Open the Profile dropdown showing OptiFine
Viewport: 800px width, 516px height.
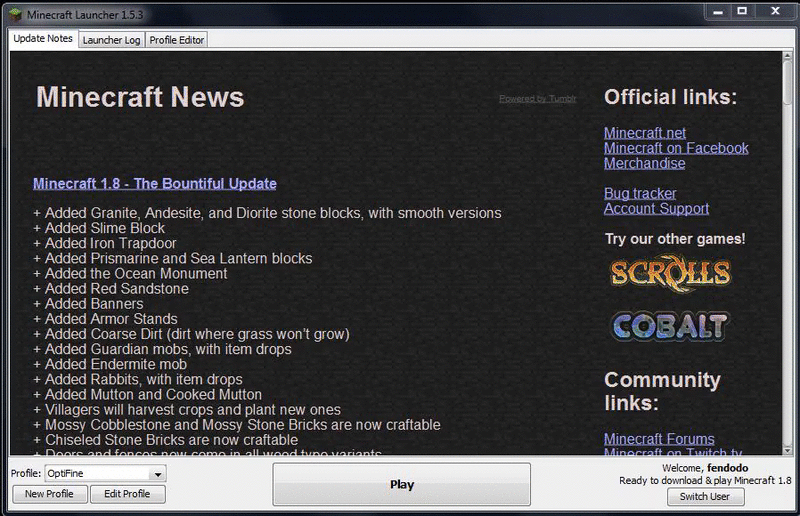(105, 474)
